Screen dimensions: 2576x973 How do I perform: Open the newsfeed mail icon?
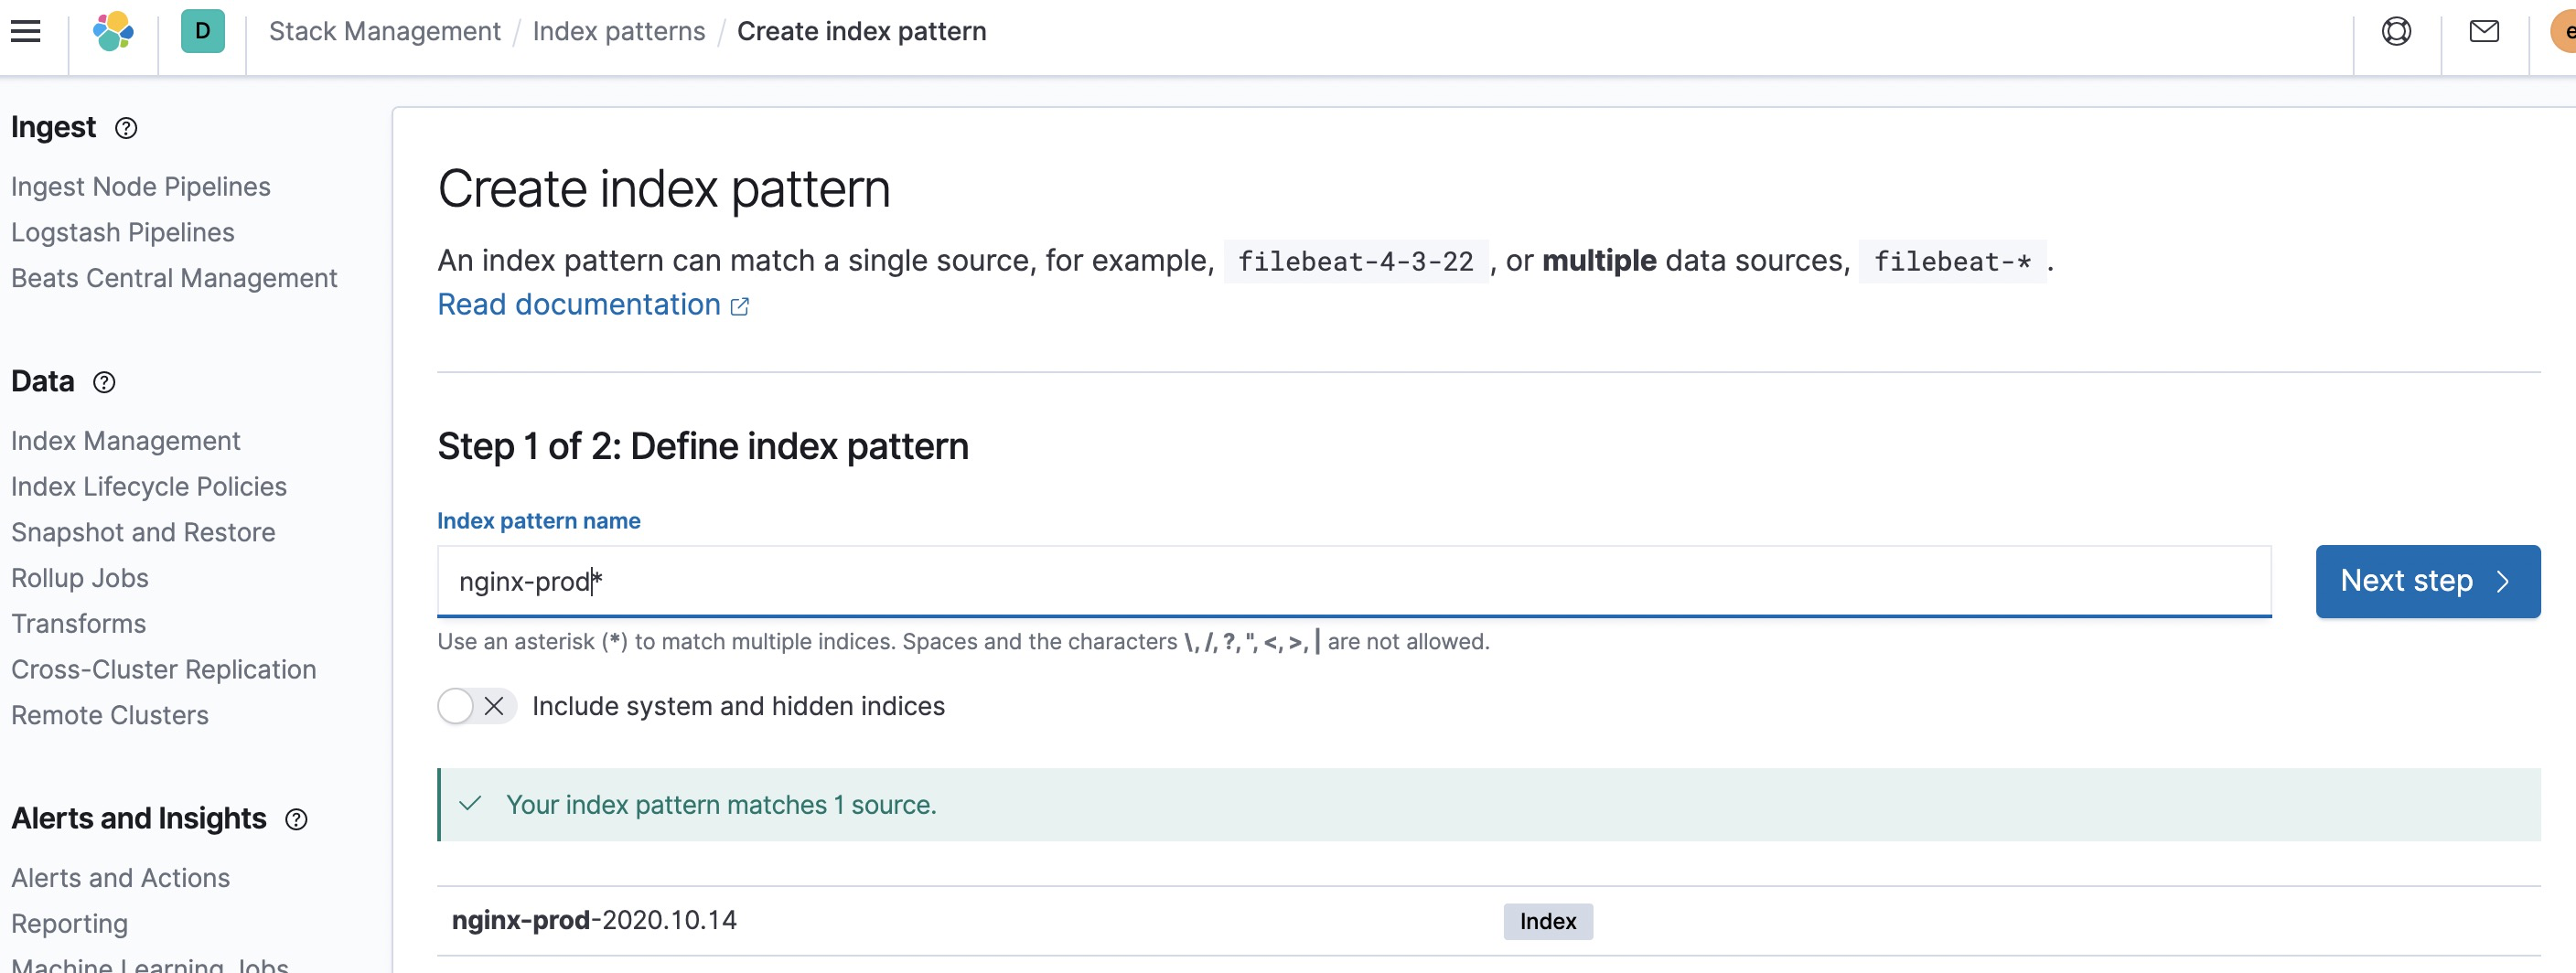coord(2483,32)
